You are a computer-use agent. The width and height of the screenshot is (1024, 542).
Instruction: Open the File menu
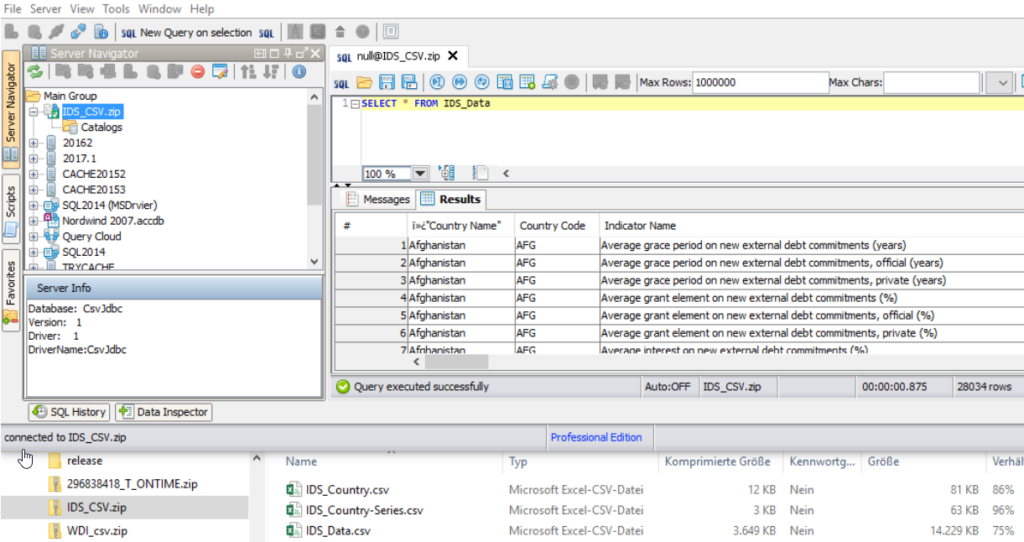12,9
